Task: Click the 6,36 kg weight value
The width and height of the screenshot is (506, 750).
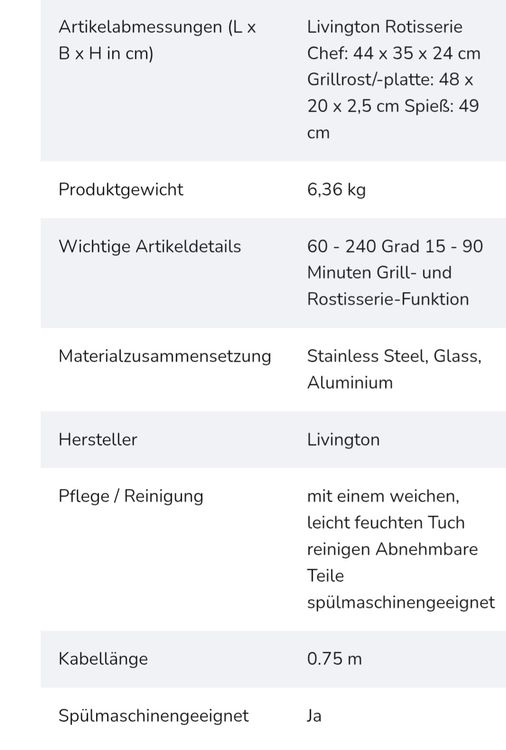Action: point(336,189)
